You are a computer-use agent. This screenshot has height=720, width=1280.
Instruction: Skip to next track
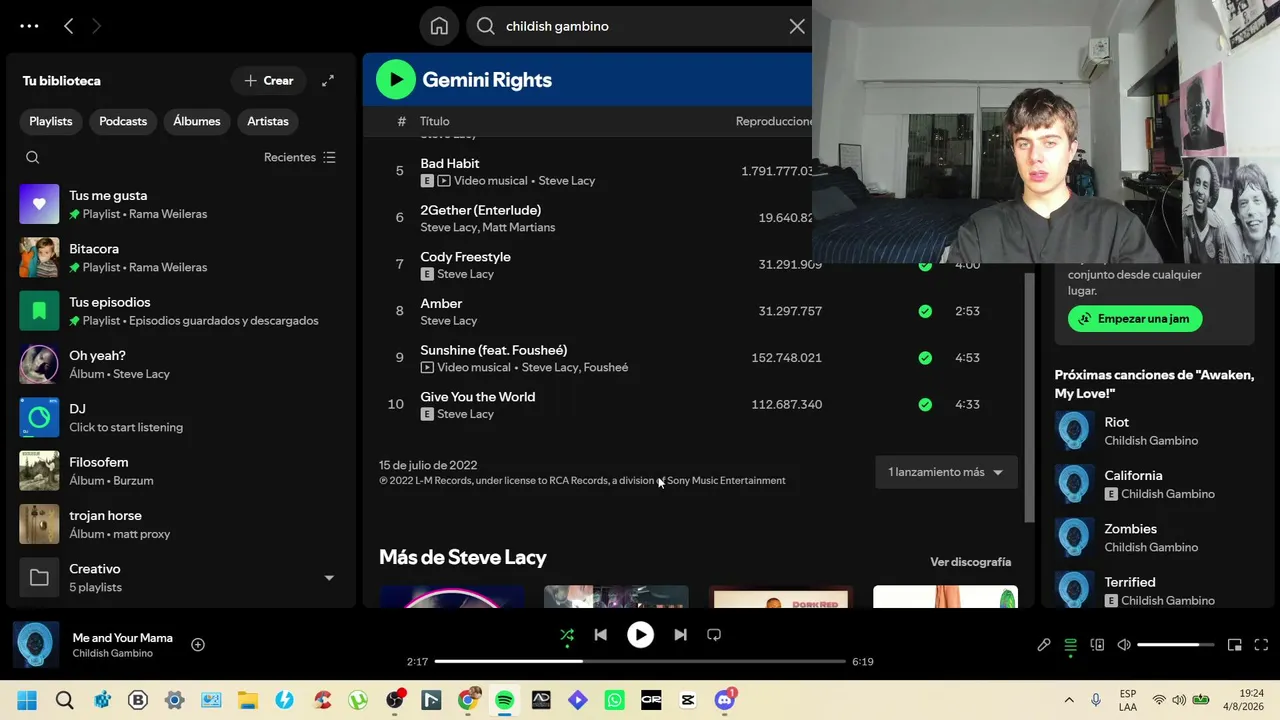pyautogui.click(x=680, y=635)
